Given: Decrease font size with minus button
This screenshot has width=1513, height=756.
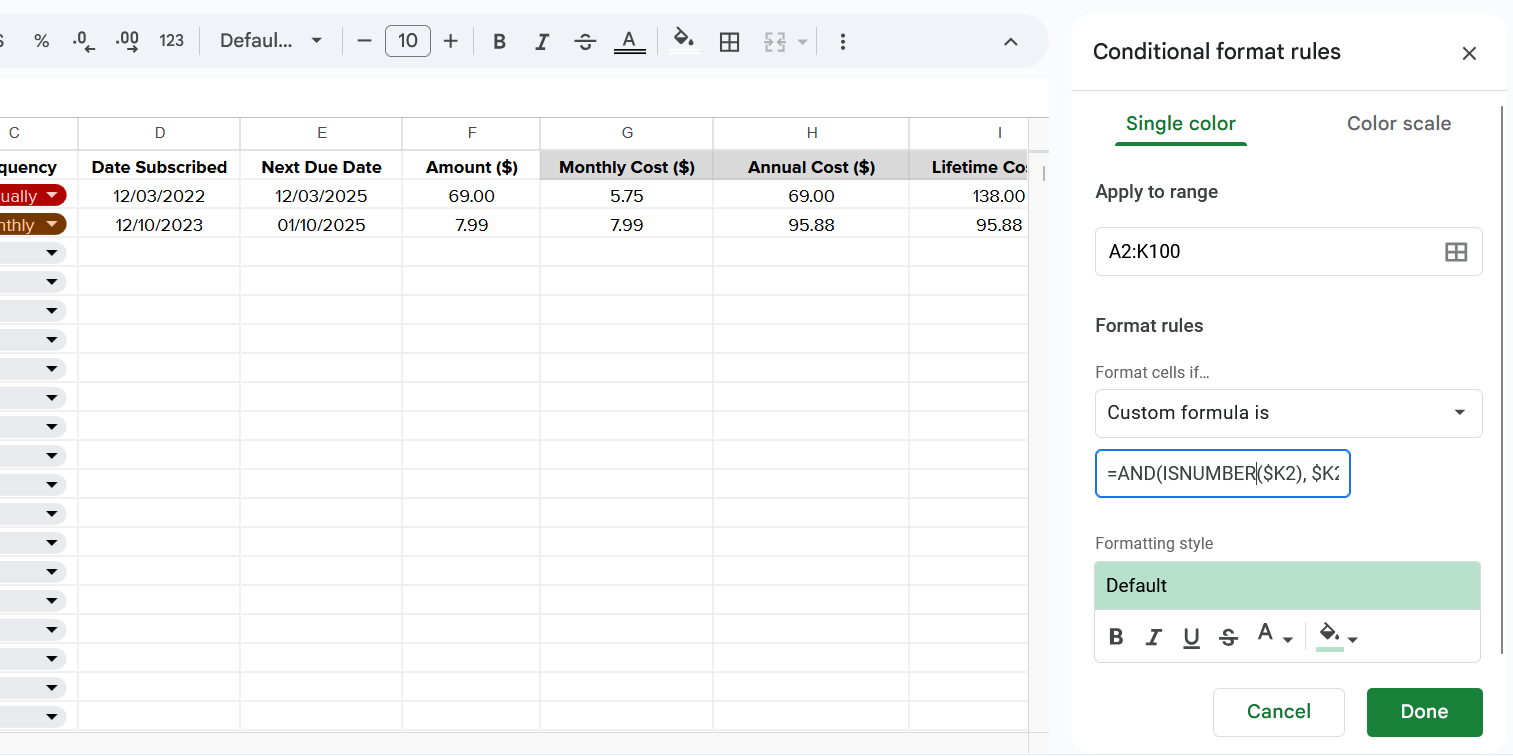Looking at the screenshot, I should (x=364, y=41).
